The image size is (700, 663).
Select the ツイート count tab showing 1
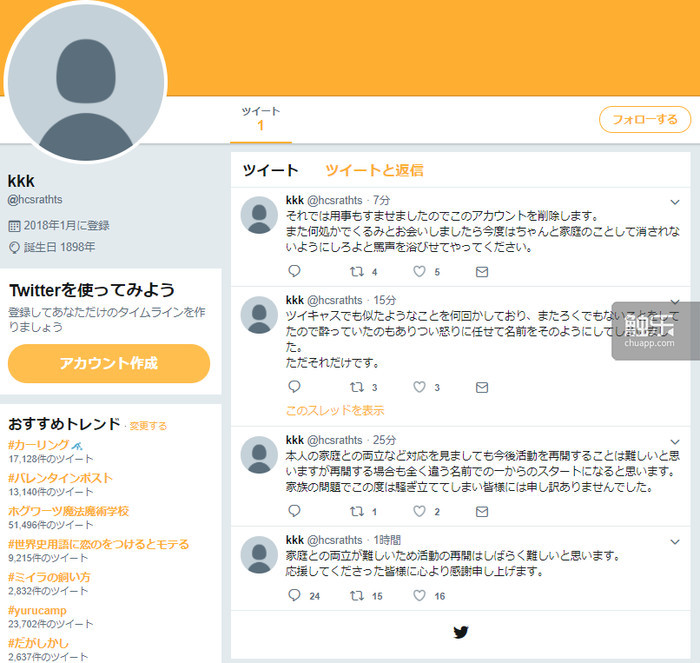click(x=261, y=119)
